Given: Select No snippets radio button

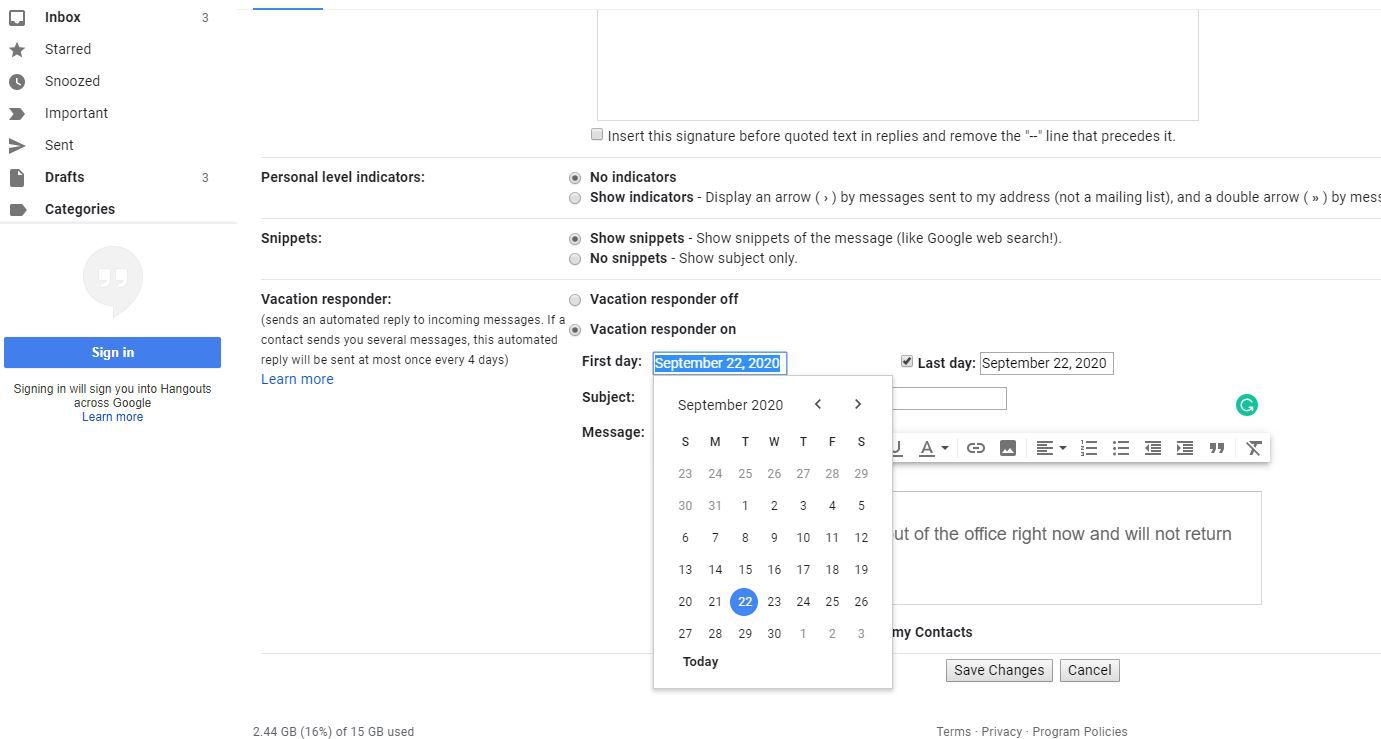Looking at the screenshot, I should click(575, 259).
